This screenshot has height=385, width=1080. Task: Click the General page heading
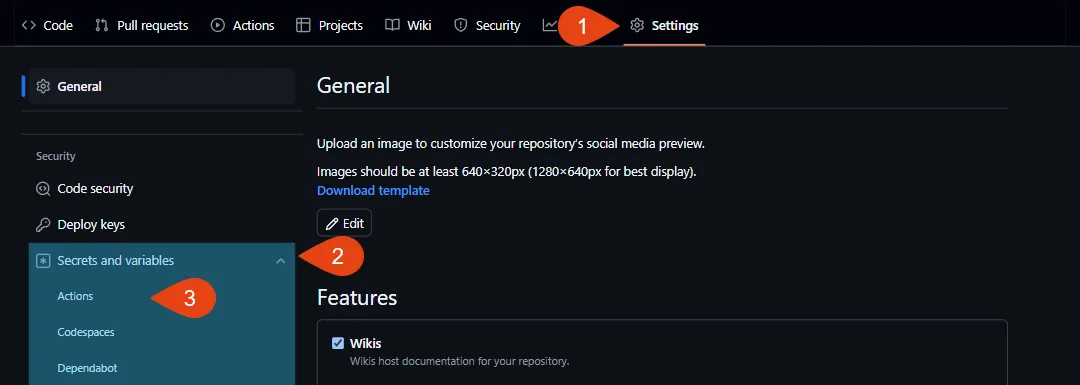click(x=353, y=85)
